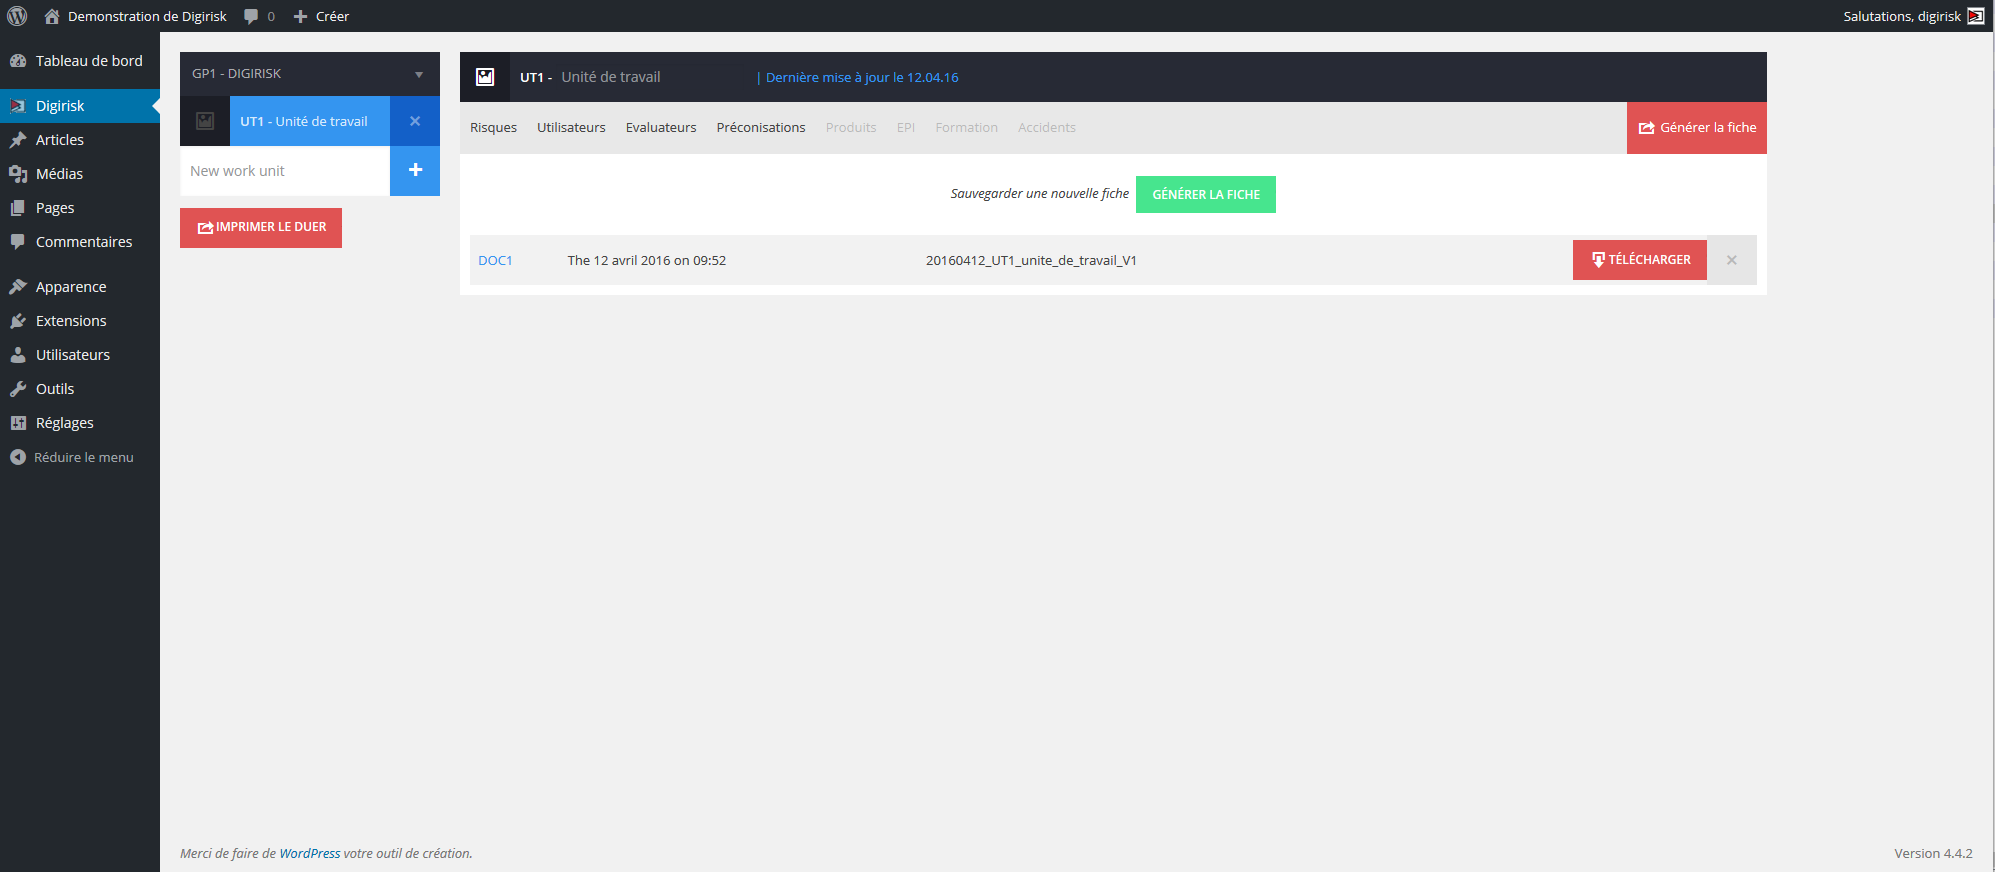Select the Accidents tab
The image size is (1995, 872).
[x=1047, y=128]
